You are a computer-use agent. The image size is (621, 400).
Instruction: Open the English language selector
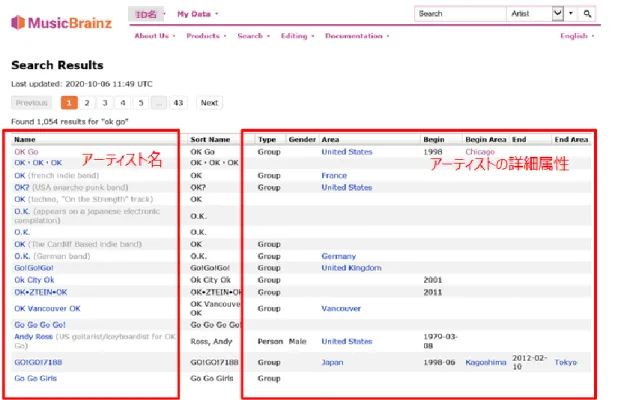(x=577, y=36)
